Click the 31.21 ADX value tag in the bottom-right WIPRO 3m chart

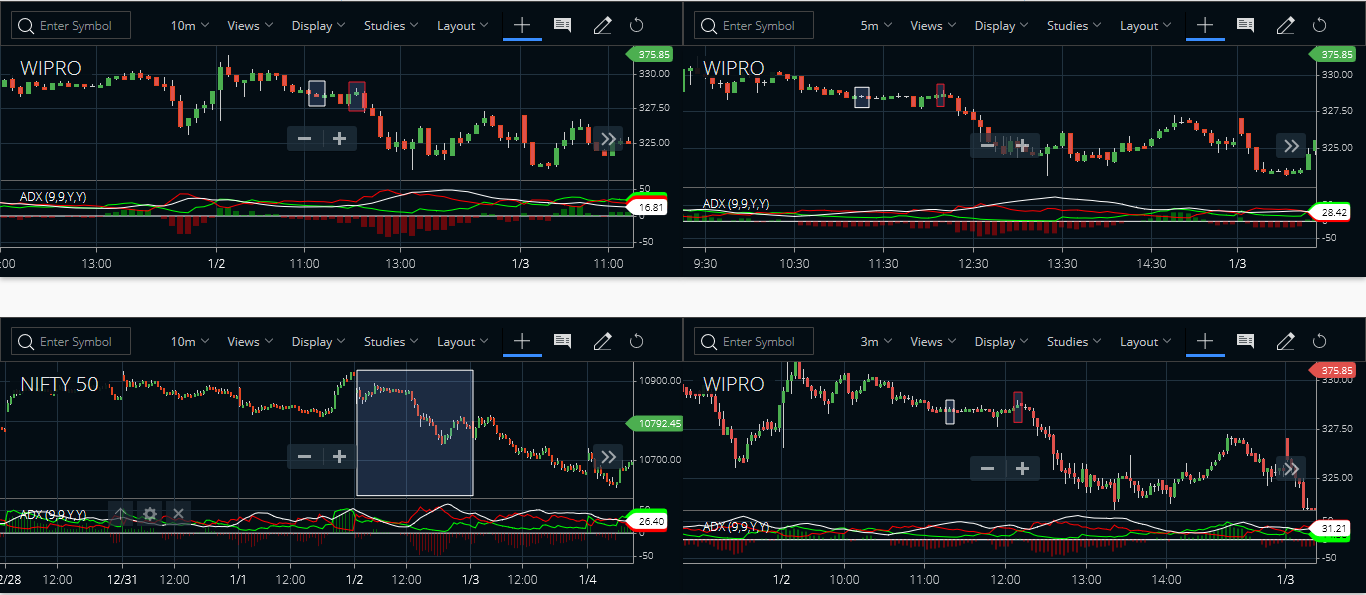click(x=1332, y=527)
